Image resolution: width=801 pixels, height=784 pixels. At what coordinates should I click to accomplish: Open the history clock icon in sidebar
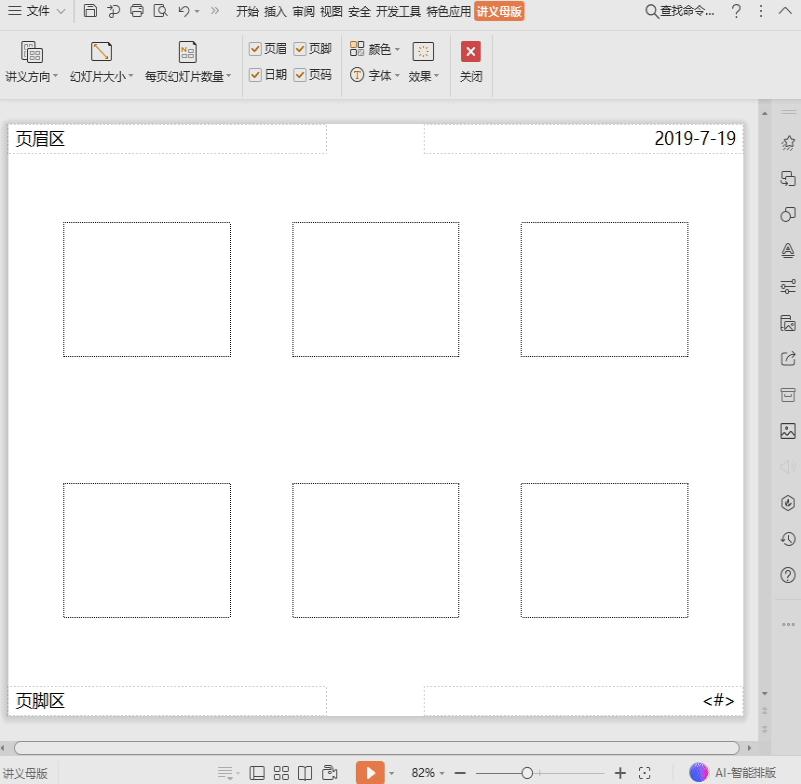click(788, 539)
